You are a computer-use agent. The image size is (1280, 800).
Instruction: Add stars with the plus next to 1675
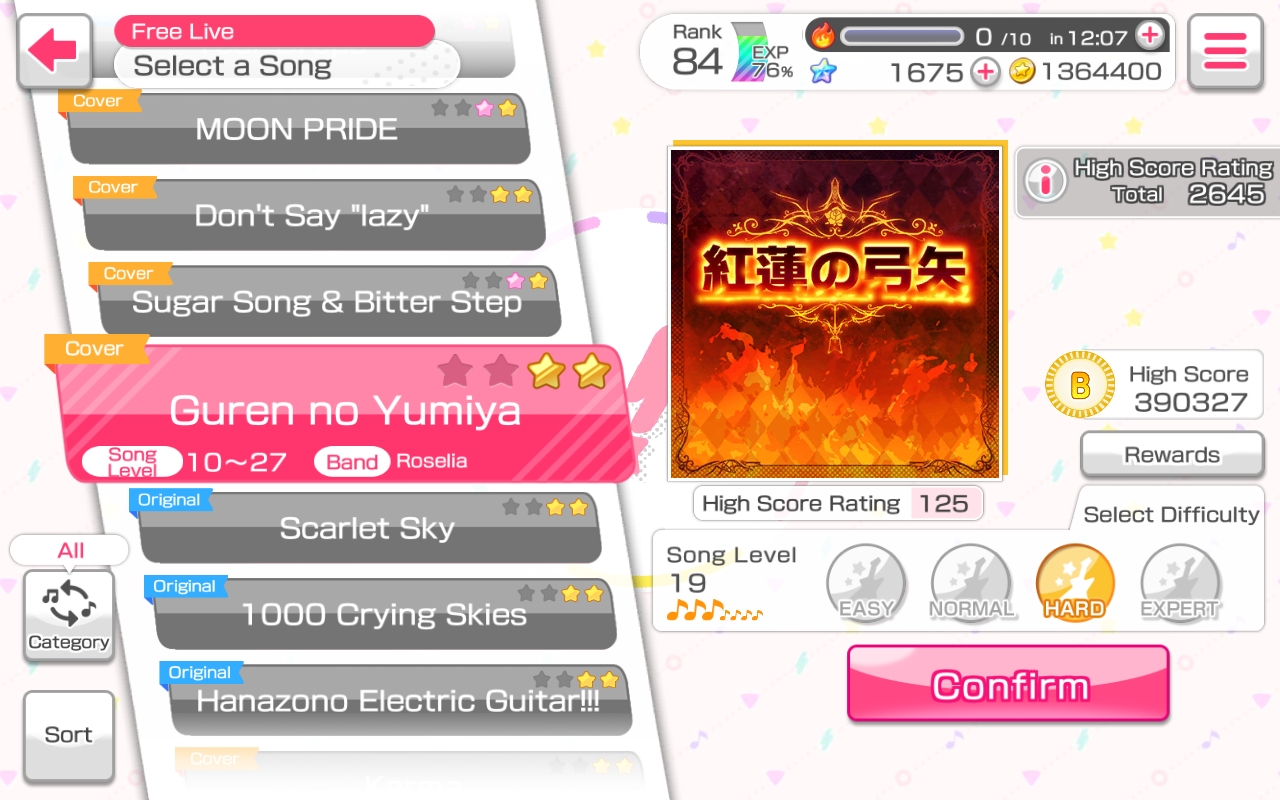coord(986,72)
